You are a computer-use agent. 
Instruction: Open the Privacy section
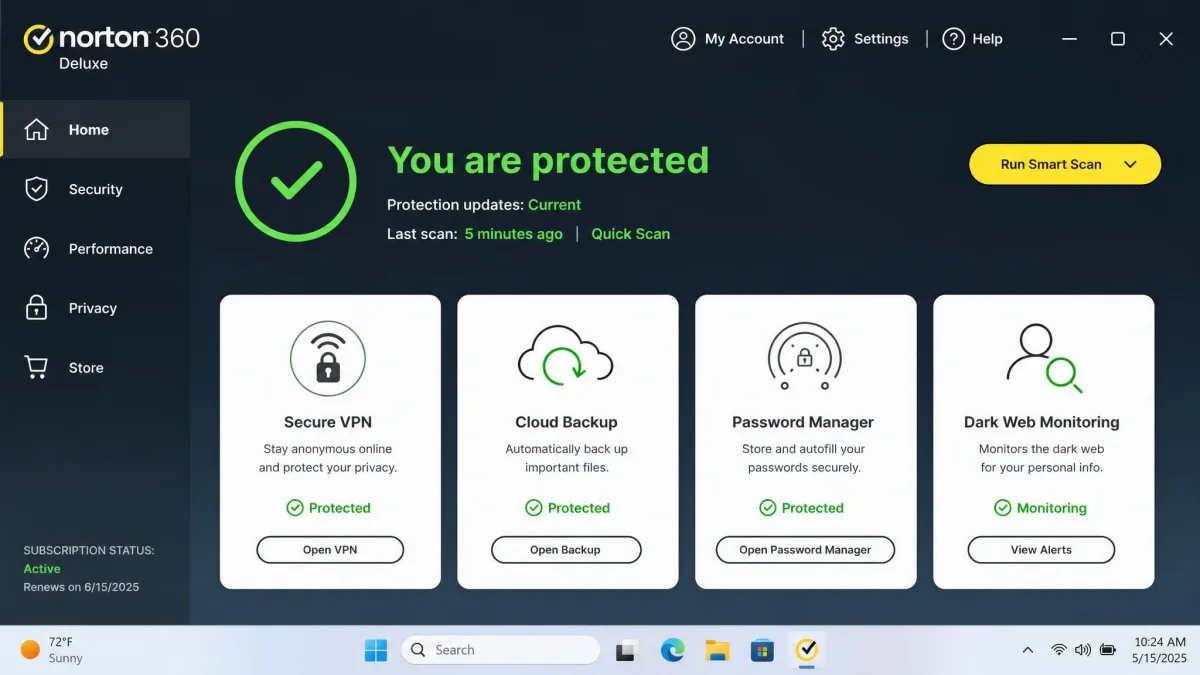(x=95, y=308)
